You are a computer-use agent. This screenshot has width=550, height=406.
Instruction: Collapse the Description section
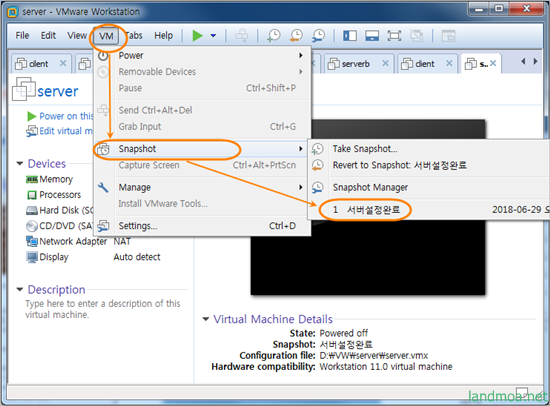pos(20,289)
